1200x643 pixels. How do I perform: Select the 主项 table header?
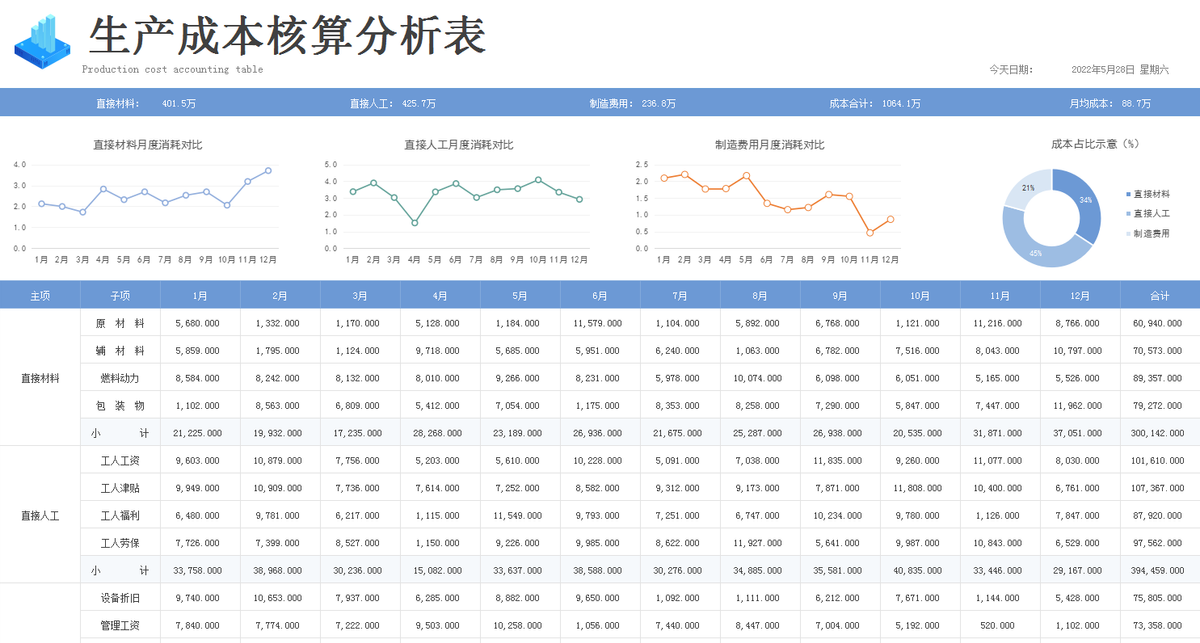40,294
